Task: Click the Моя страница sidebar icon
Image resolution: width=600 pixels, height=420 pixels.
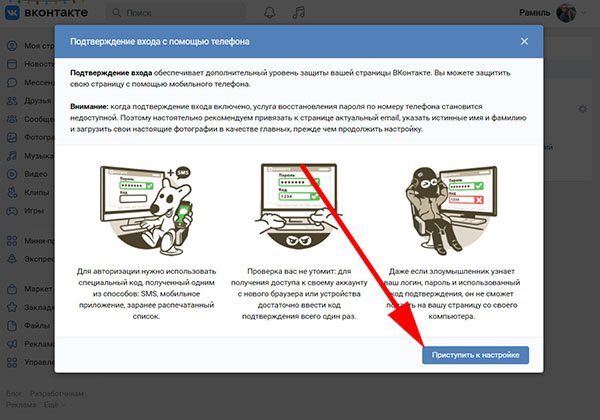Action: tap(12, 46)
